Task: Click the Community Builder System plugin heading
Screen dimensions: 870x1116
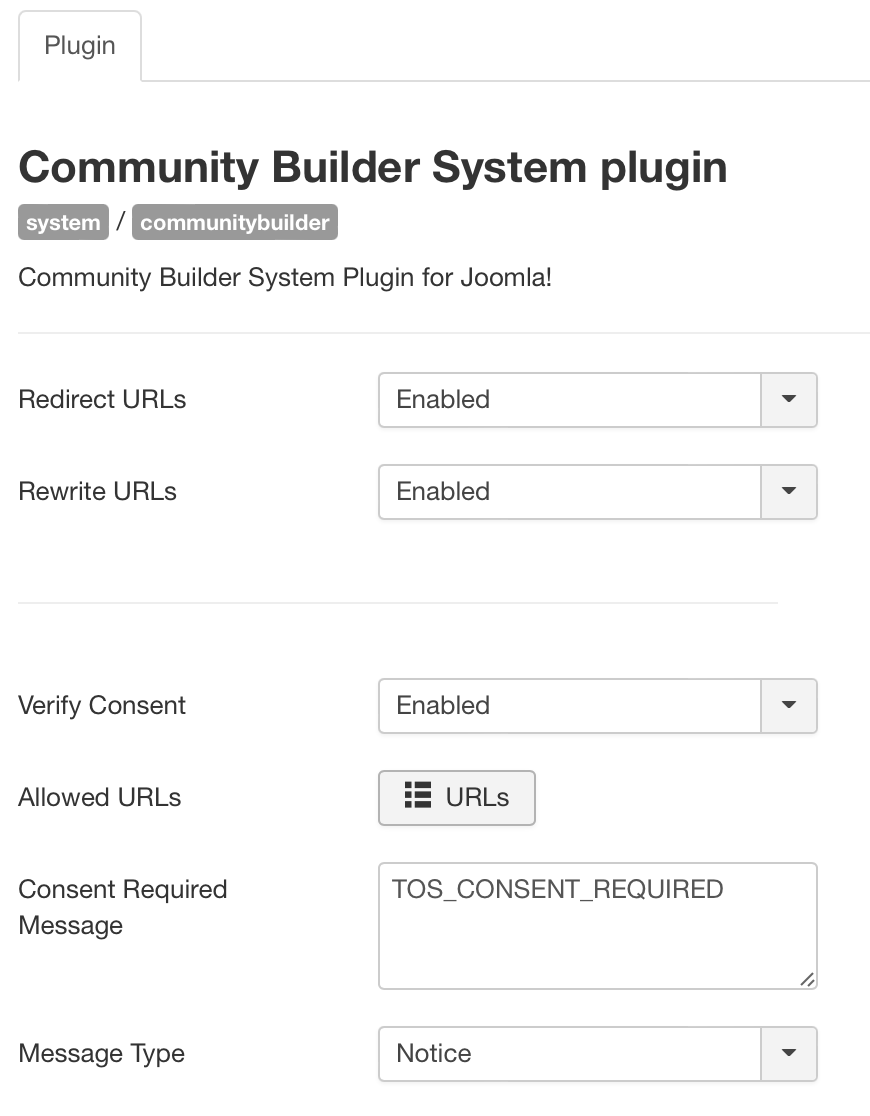Action: click(373, 167)
